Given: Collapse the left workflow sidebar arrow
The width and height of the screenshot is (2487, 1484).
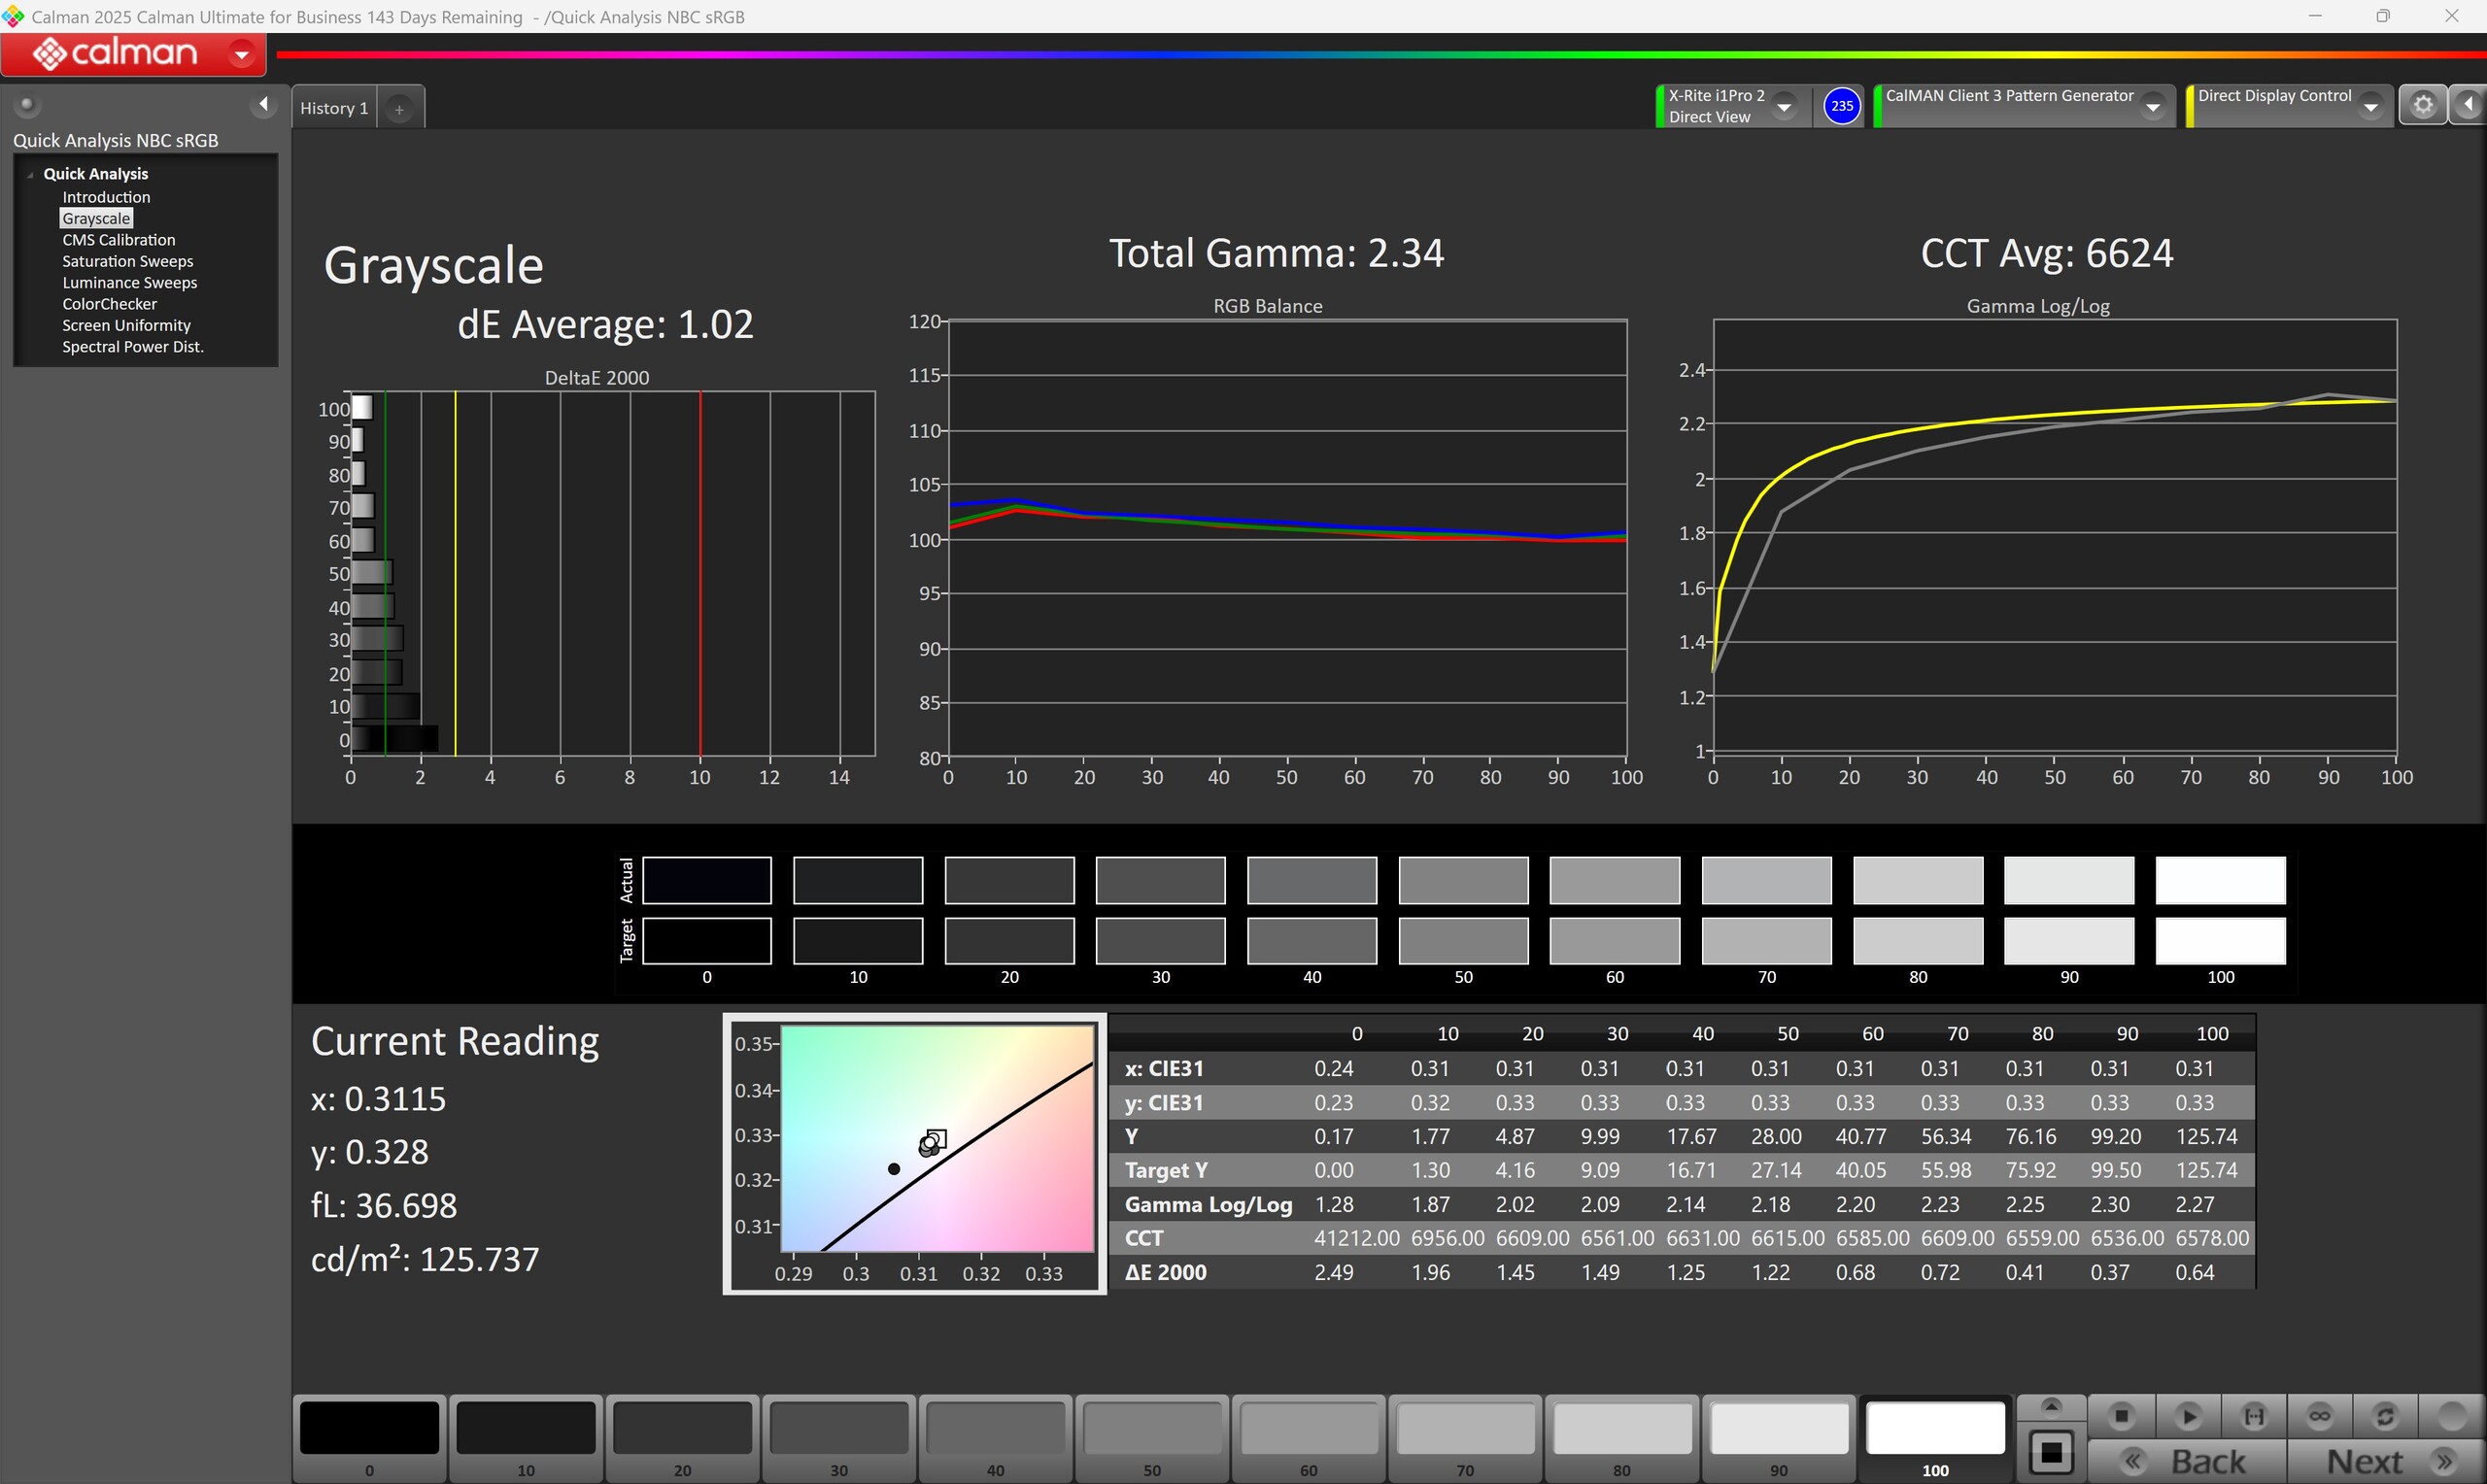Looking at the screenshot, I should click(263, 104).
